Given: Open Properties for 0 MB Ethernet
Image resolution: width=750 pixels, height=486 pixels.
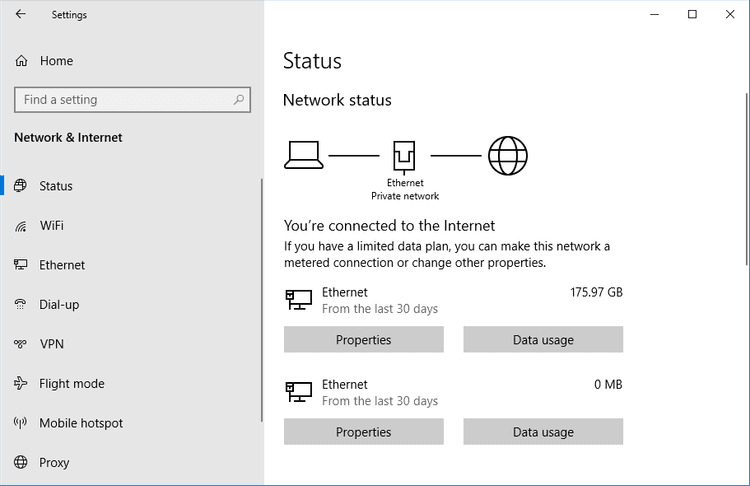Looking at the screenshot, I should point(363,432).
